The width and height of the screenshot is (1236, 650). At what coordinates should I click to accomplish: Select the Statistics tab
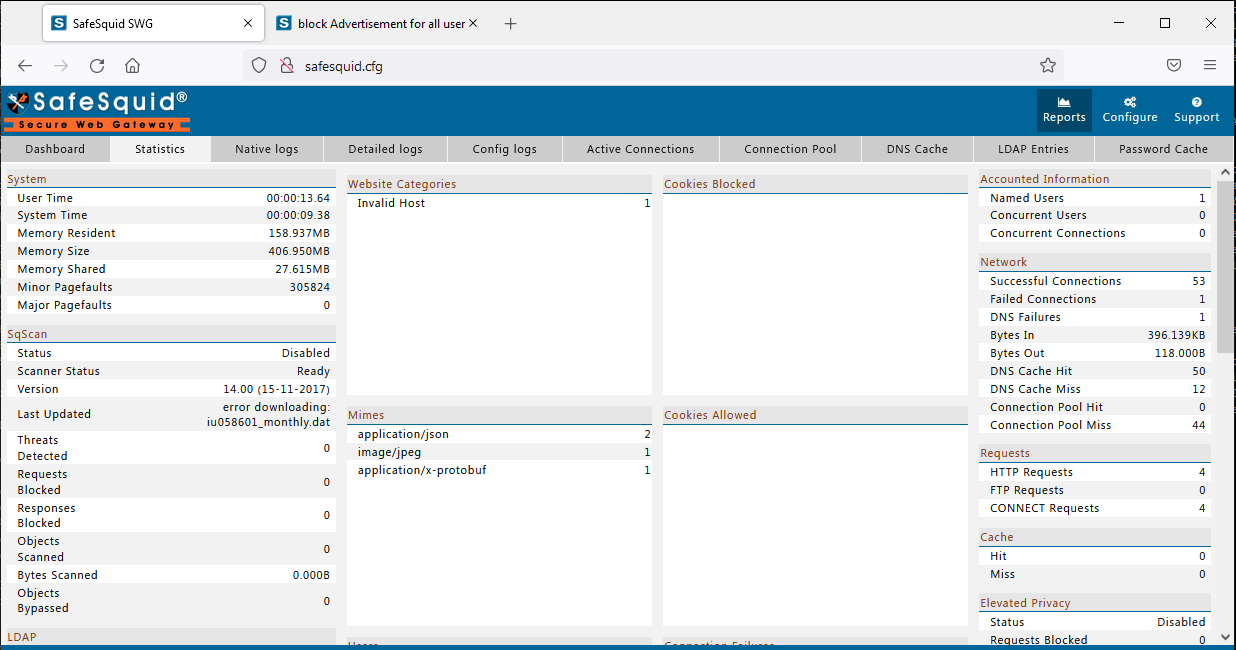[160, 149]
